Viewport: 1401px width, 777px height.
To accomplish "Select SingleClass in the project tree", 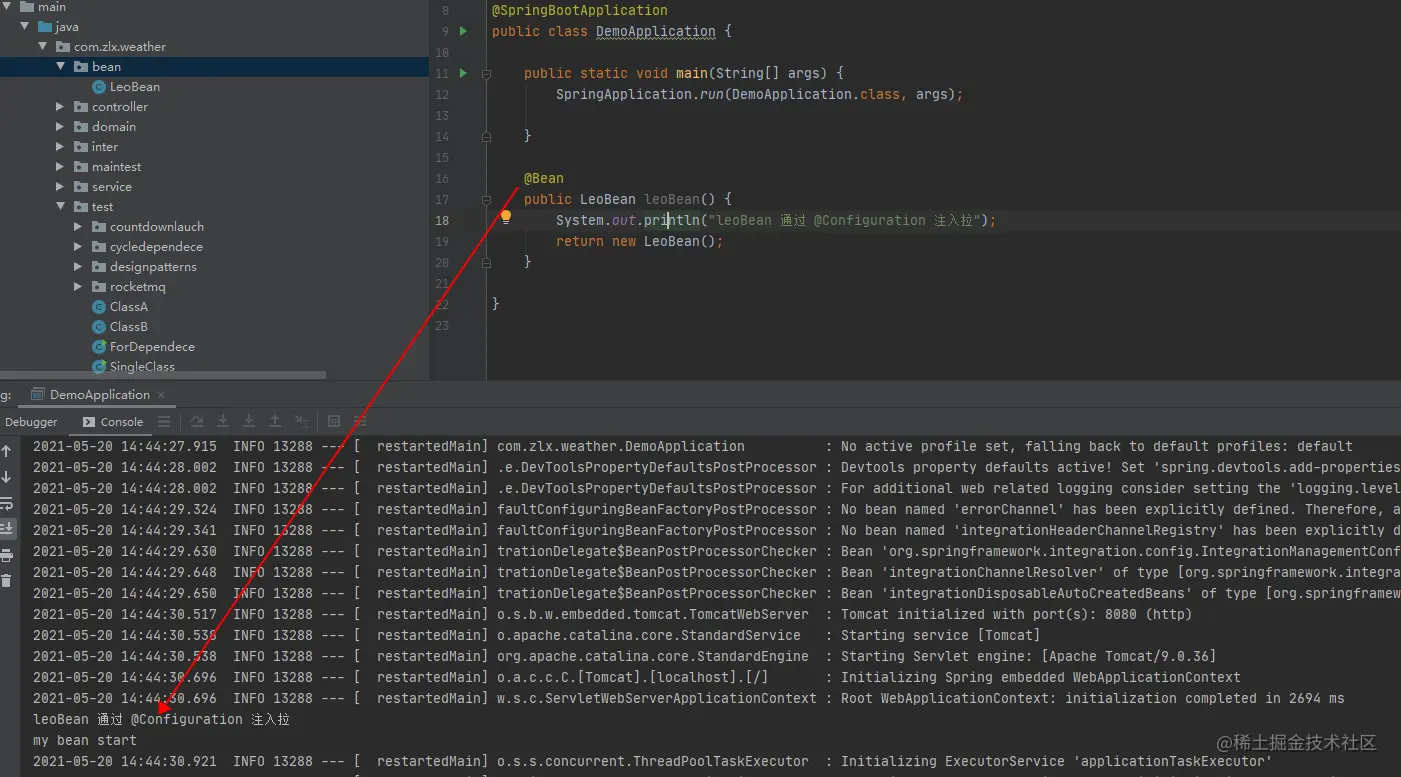I will tap(142, 367).
